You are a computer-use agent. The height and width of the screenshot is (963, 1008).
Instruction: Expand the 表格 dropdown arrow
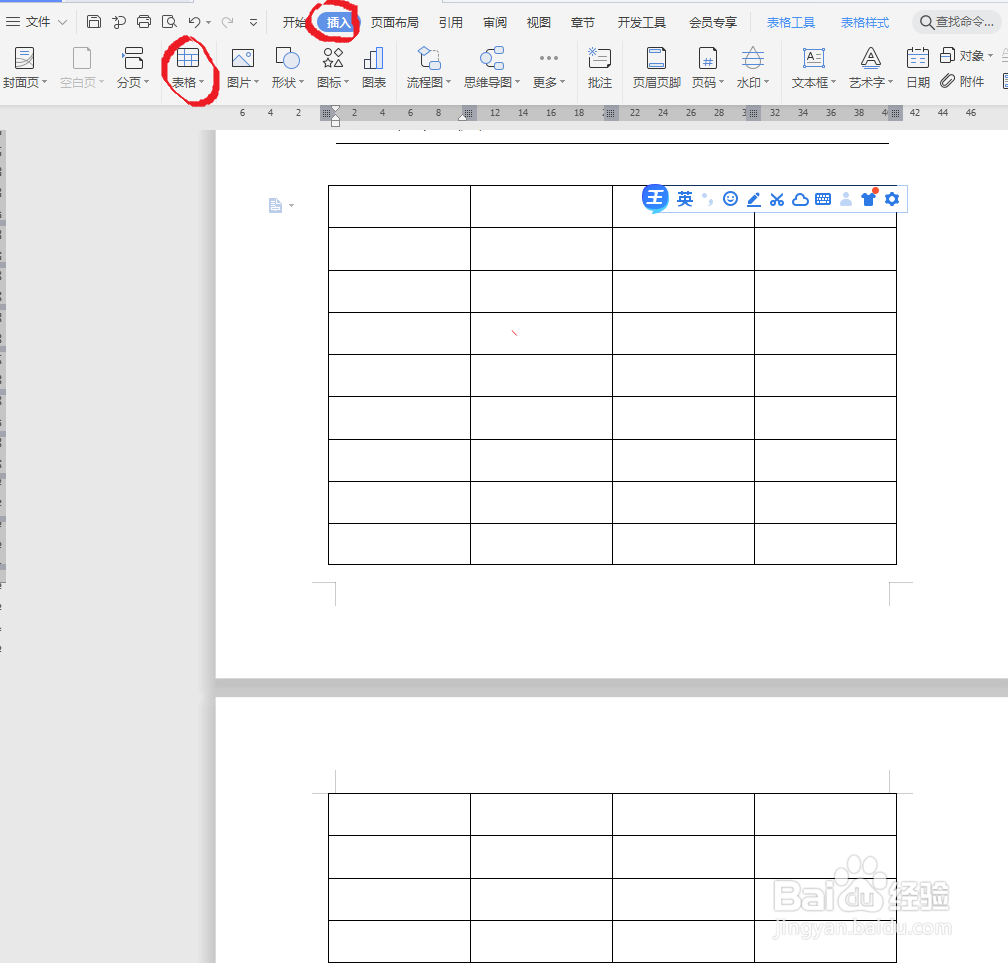pyautogui.click(x=201, y=82)
